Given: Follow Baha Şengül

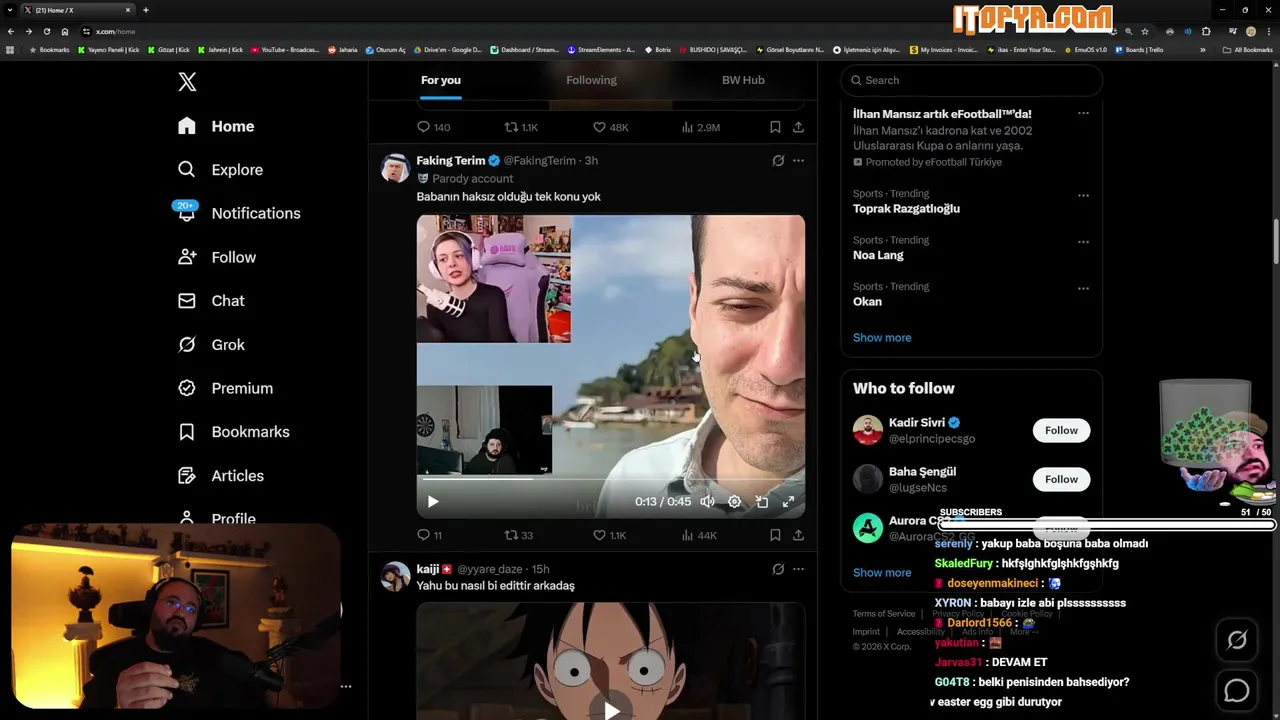Looking at the screenshot, I should tap(1061, 479).
